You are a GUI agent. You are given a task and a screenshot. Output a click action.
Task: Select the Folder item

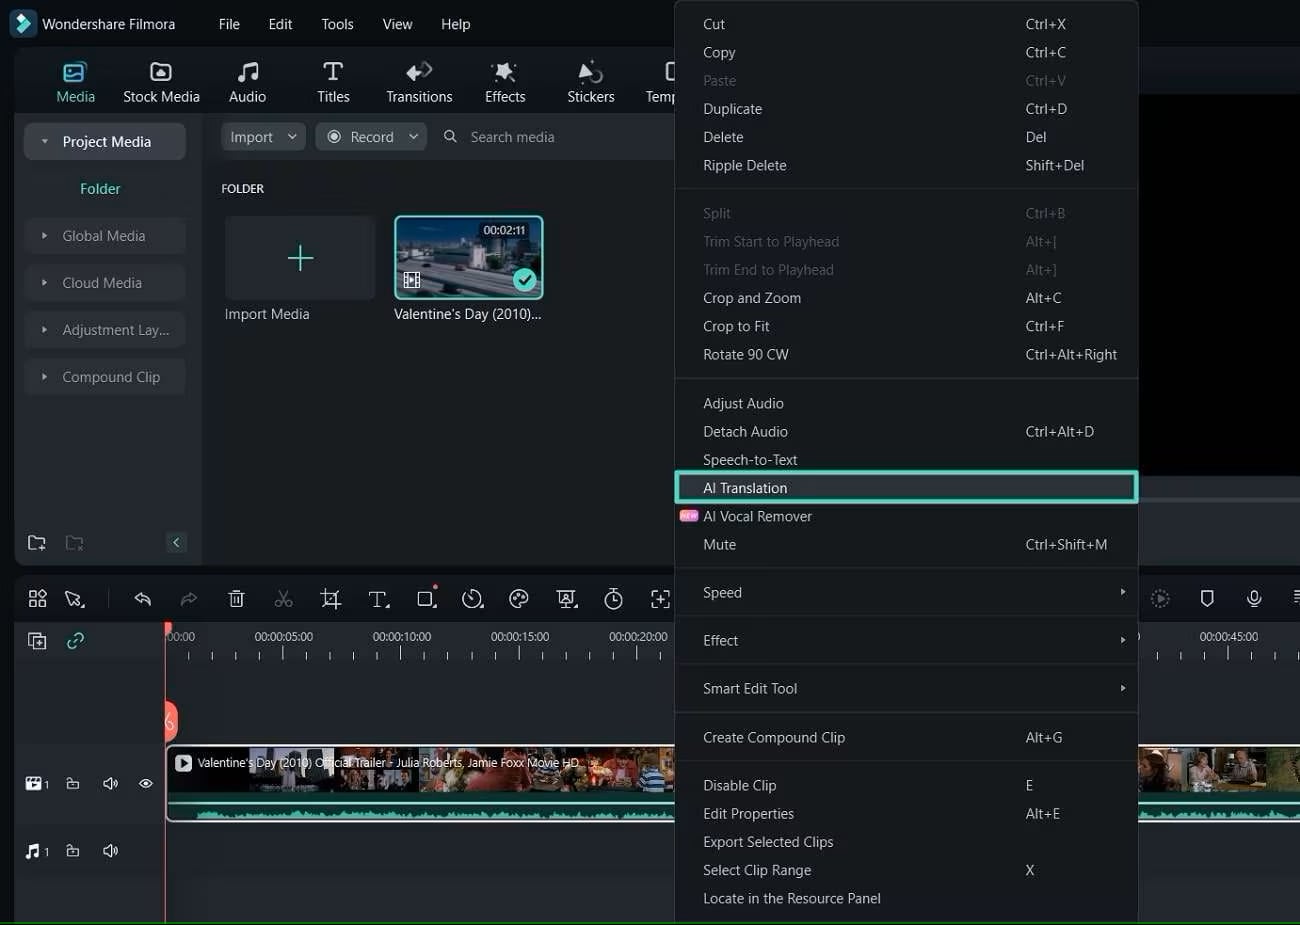(100, 189)
